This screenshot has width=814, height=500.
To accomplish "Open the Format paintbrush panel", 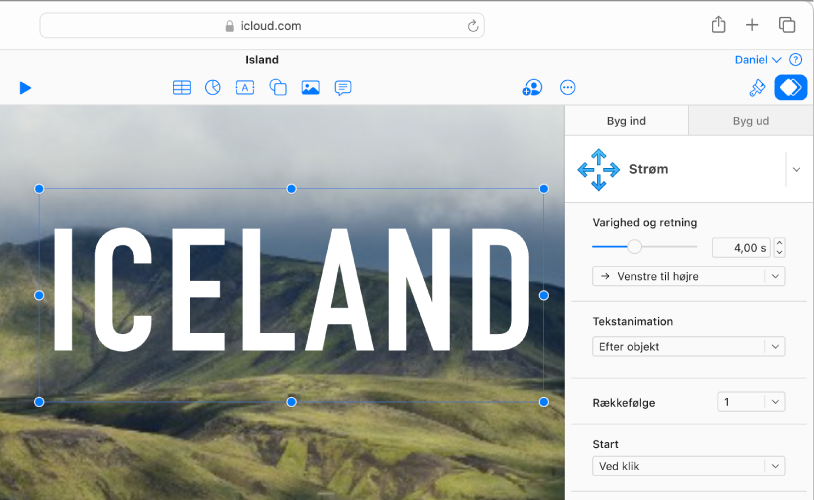I will tap(757, 88).
